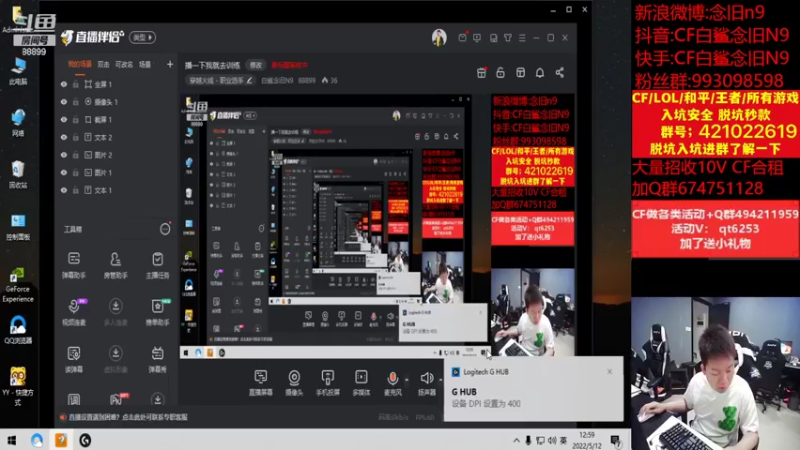800x450 pixels.
Task: Open the notification bell in the main toolbar
Action: pyautogui.click(x=540, y=73)
